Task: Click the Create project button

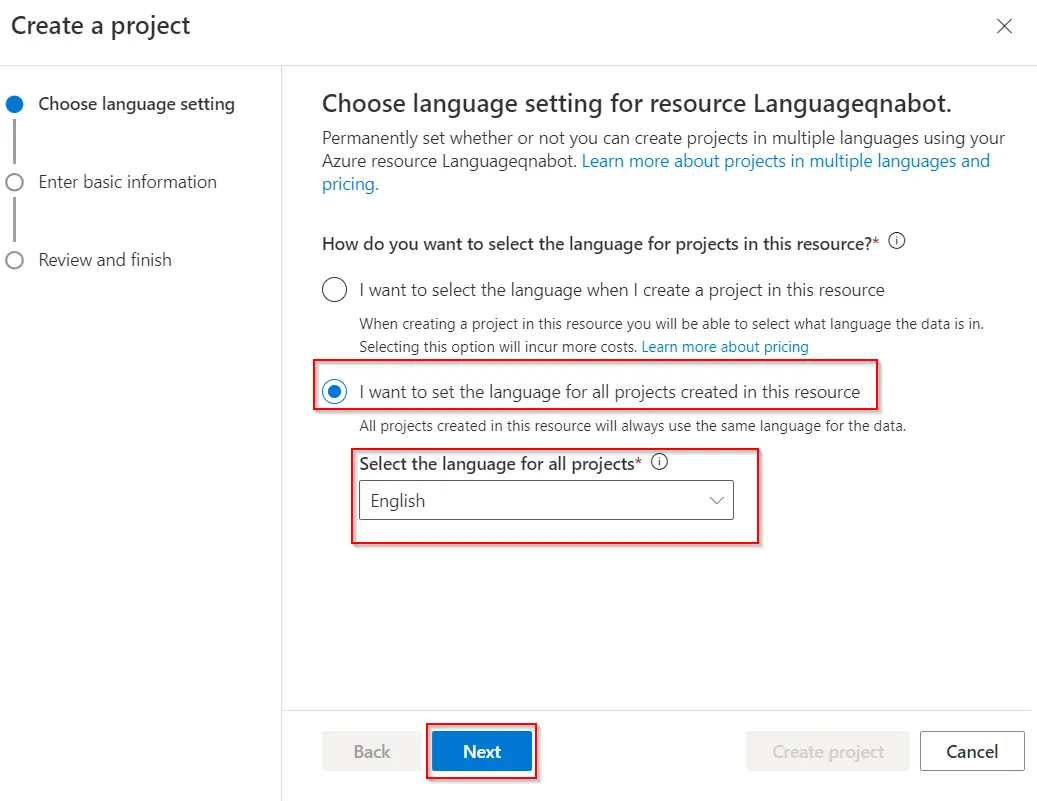Action: (828, 751)
